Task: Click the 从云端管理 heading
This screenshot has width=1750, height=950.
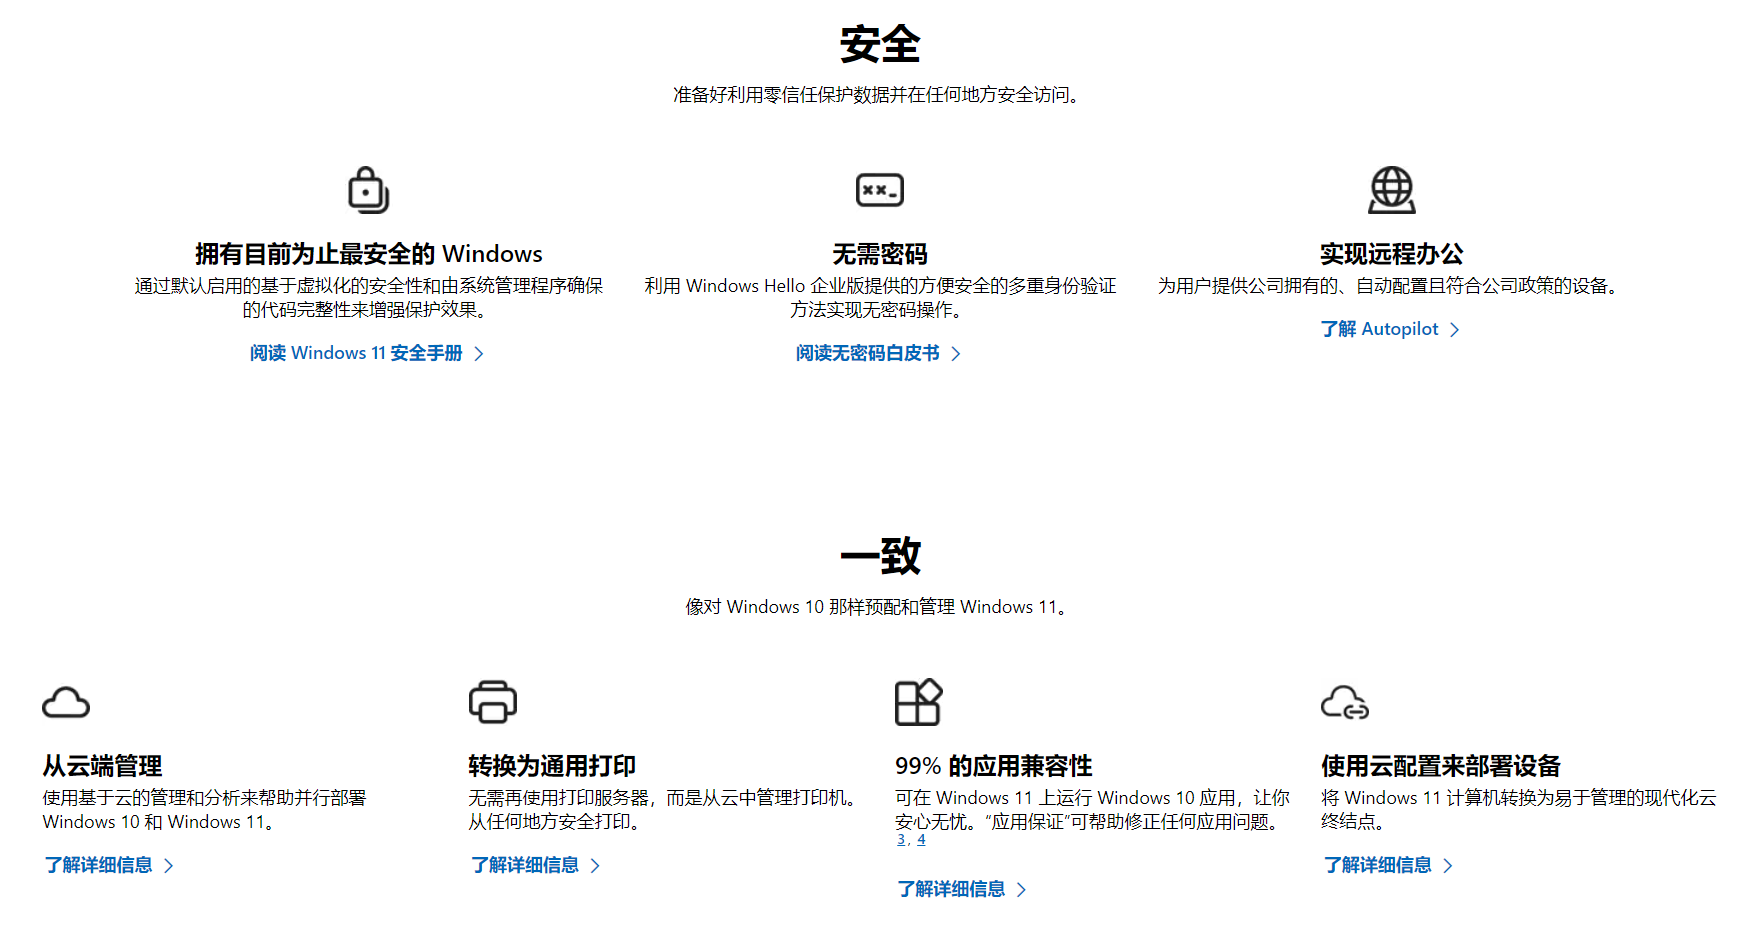Action: tap(102, 766)
